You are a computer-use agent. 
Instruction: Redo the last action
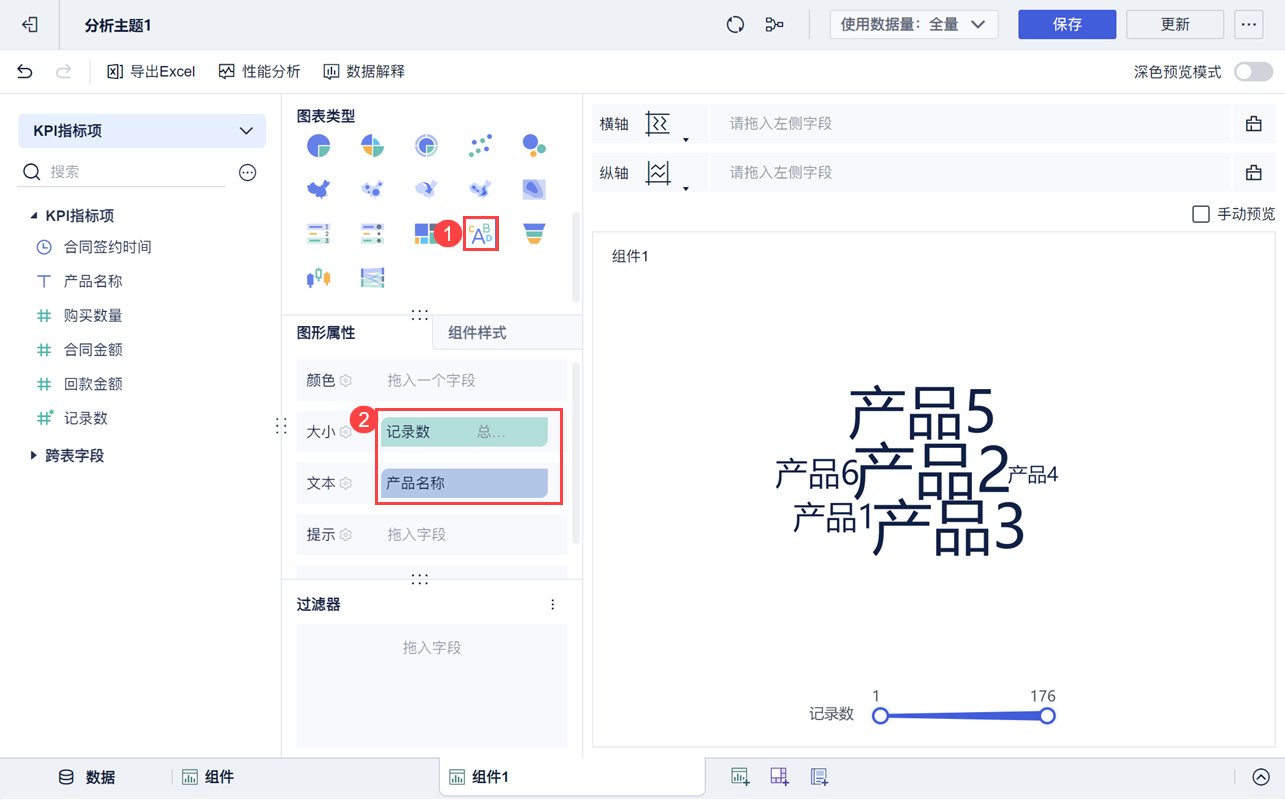[63, 72]
